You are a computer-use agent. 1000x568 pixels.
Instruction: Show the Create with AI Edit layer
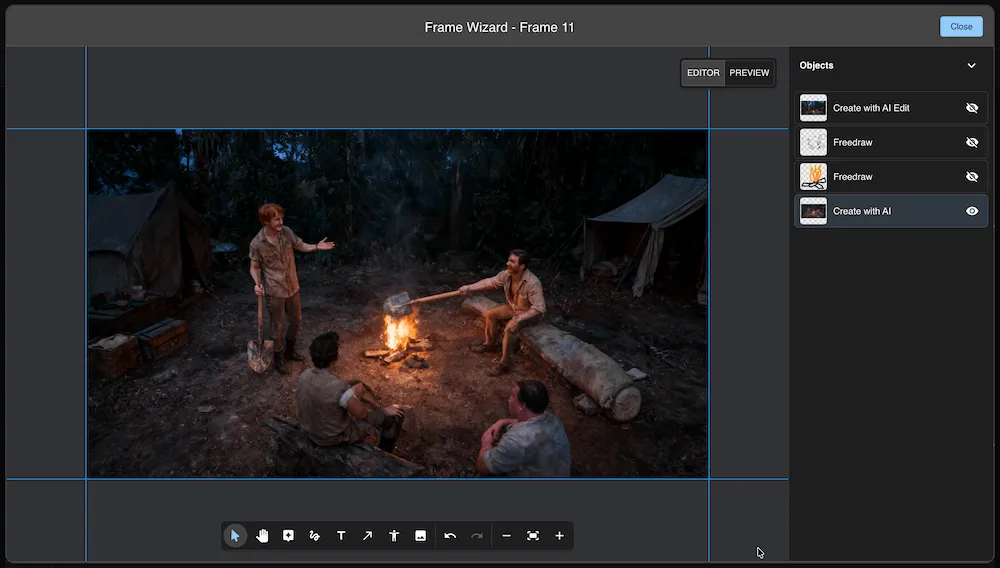(x=972, y=108)
